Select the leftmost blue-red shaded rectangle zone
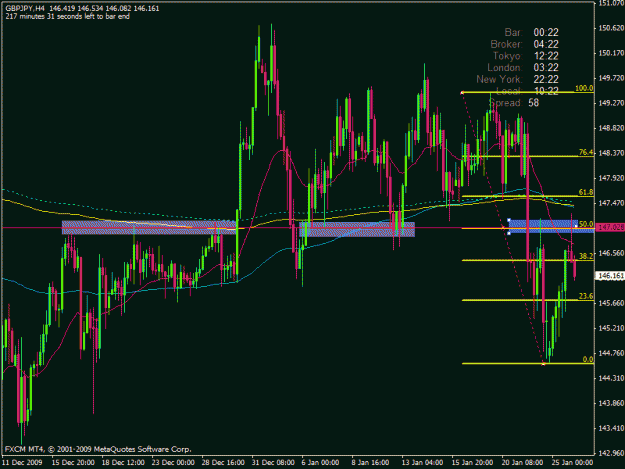The image size is (625, 469). [149, 228]
